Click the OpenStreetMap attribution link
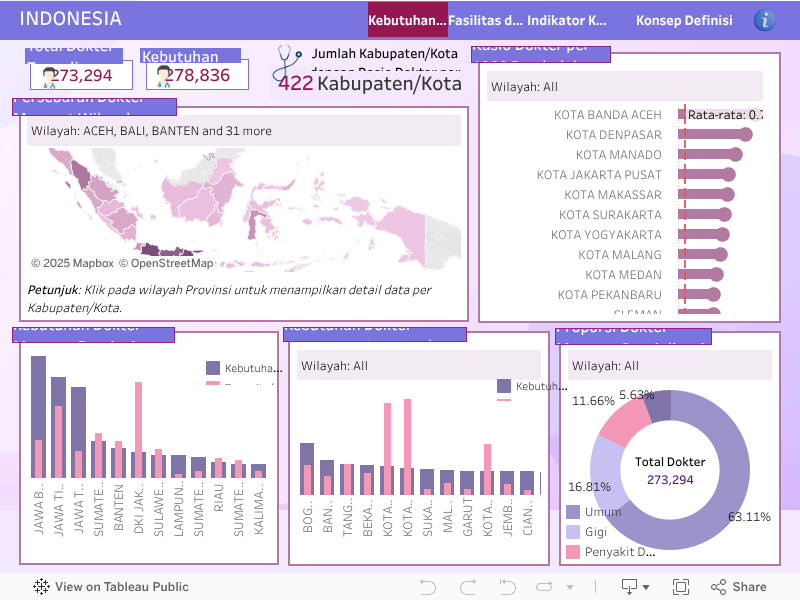This screenshot has height=600, width=800. coord(166,264)
